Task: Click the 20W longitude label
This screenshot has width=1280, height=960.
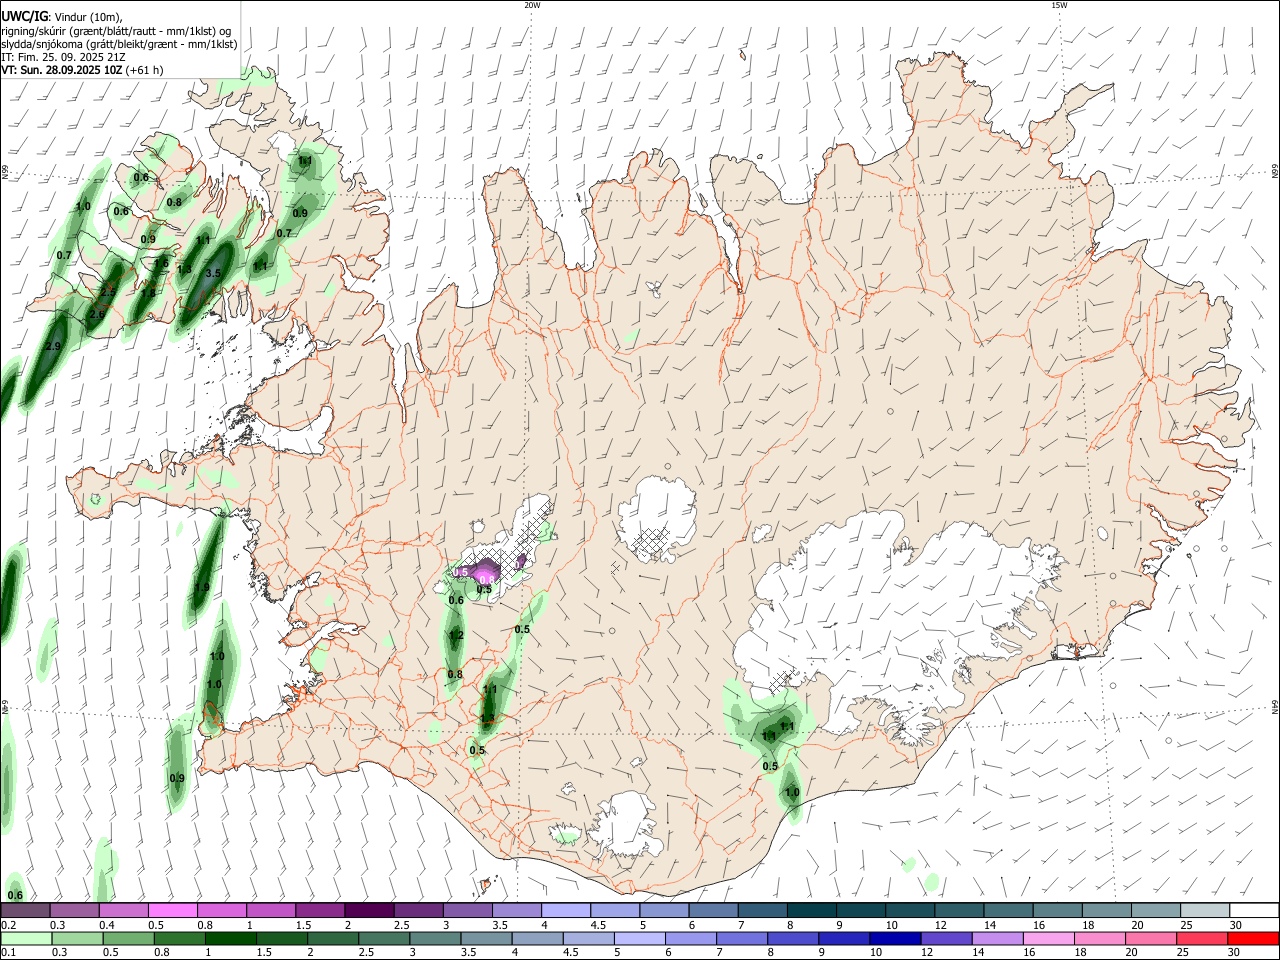Action: click(532, 5)
